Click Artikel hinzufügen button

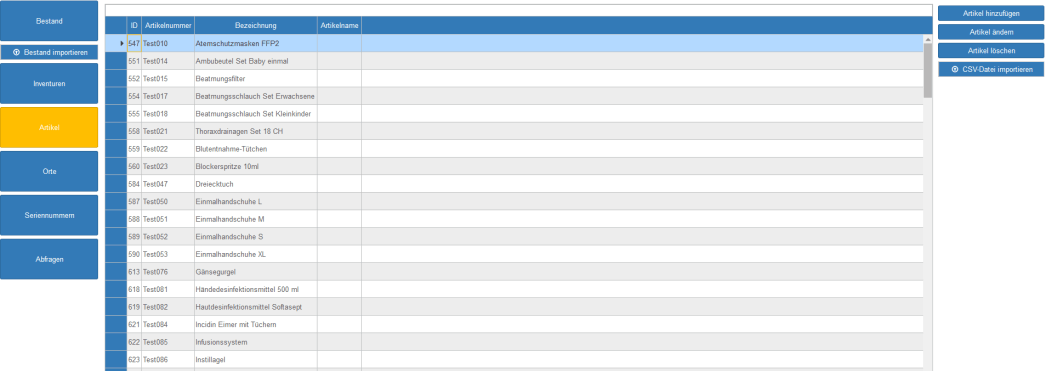(x=991, y=13)
